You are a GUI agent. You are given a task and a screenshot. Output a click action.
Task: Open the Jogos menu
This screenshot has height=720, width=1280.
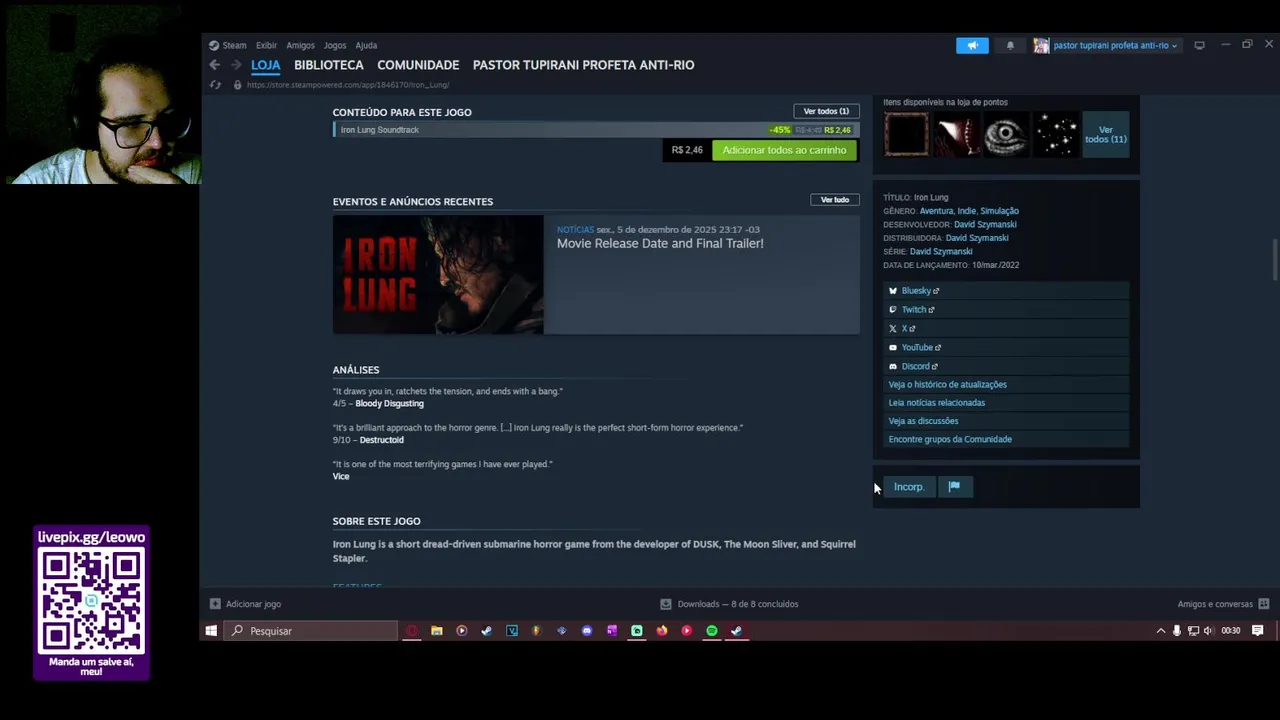coord(335,45)
